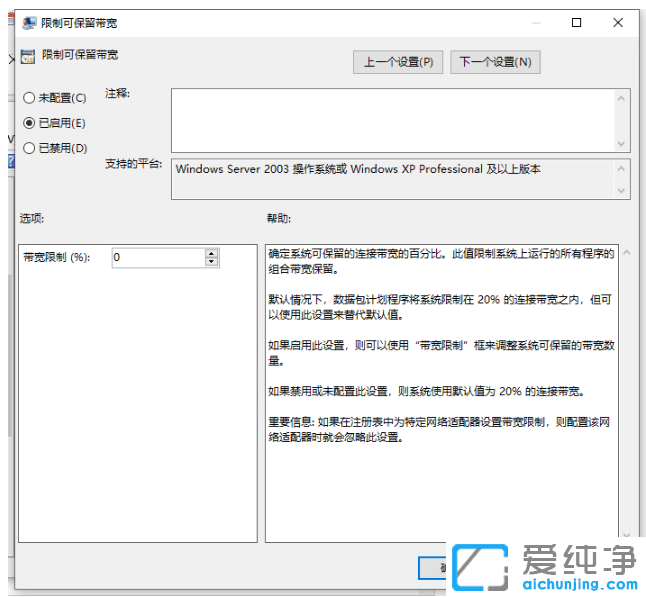Screen dimensions: 646x597
Task: Select the 已启用(E) radio option
Action: [29, 123]
